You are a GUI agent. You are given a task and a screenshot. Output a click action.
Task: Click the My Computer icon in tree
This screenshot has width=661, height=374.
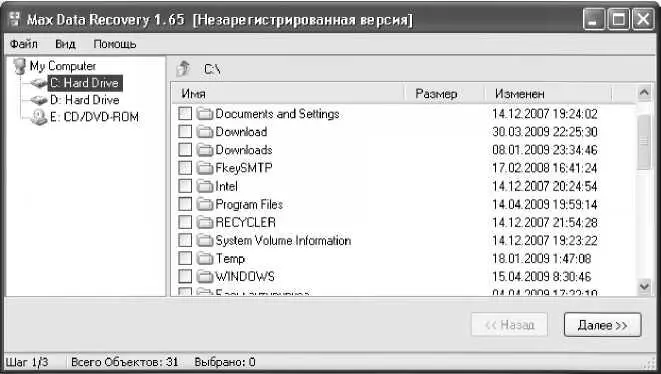click(19, 66)
